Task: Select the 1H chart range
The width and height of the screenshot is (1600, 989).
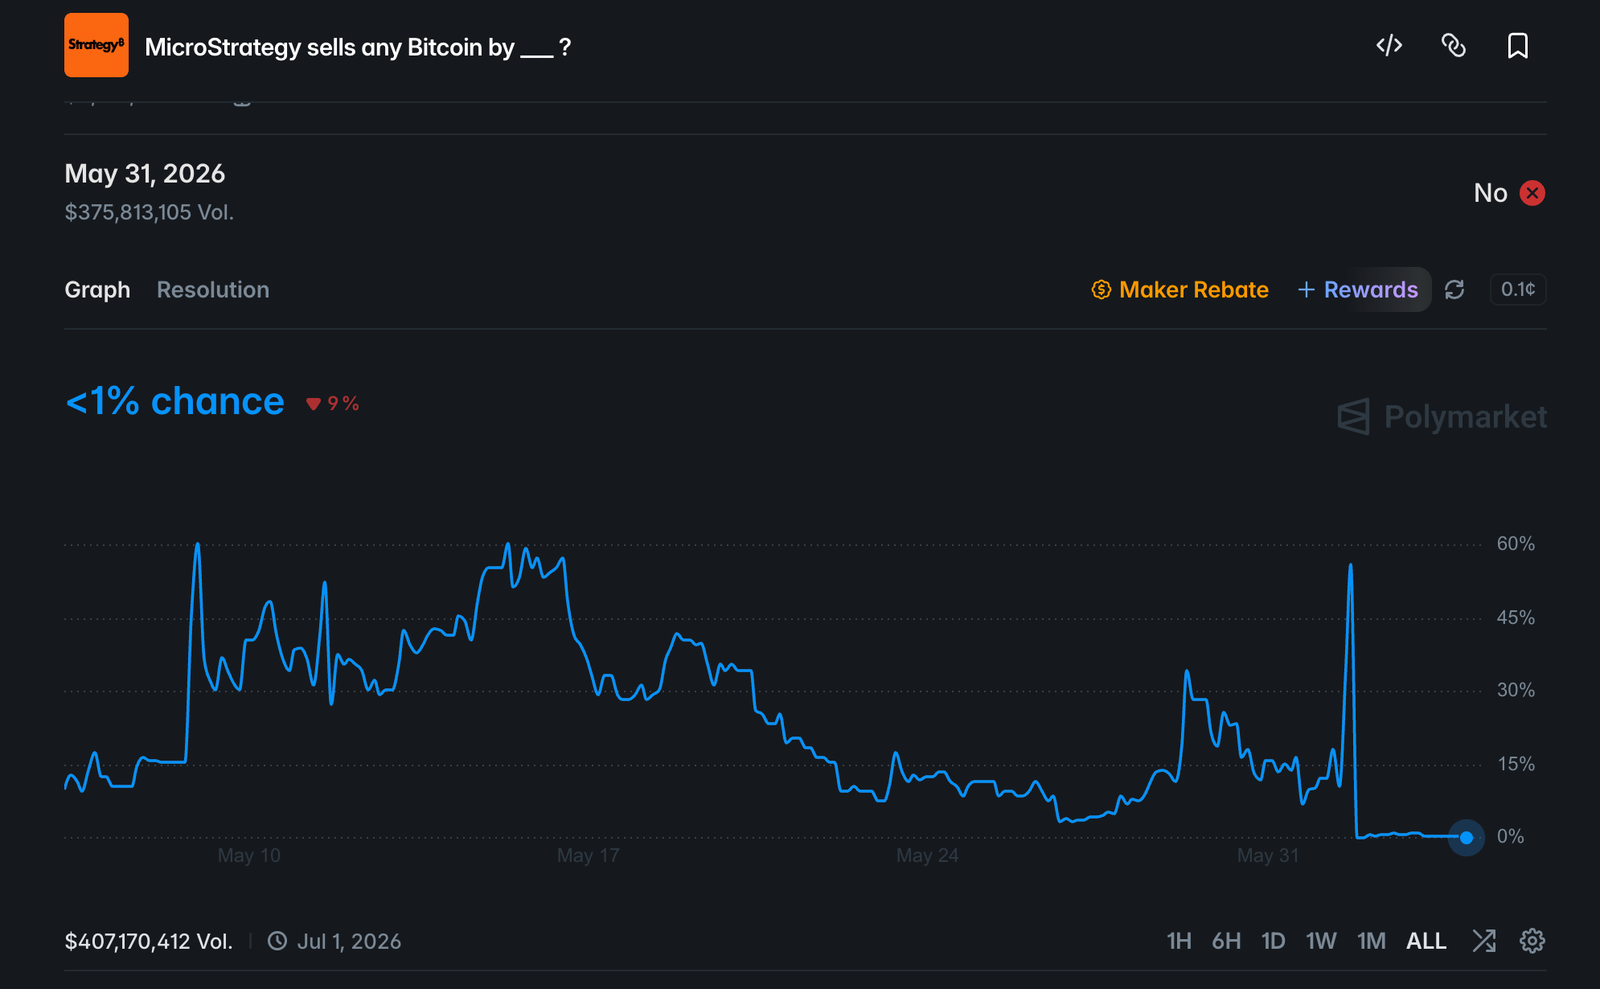Action: click(x=1179, y=941)
